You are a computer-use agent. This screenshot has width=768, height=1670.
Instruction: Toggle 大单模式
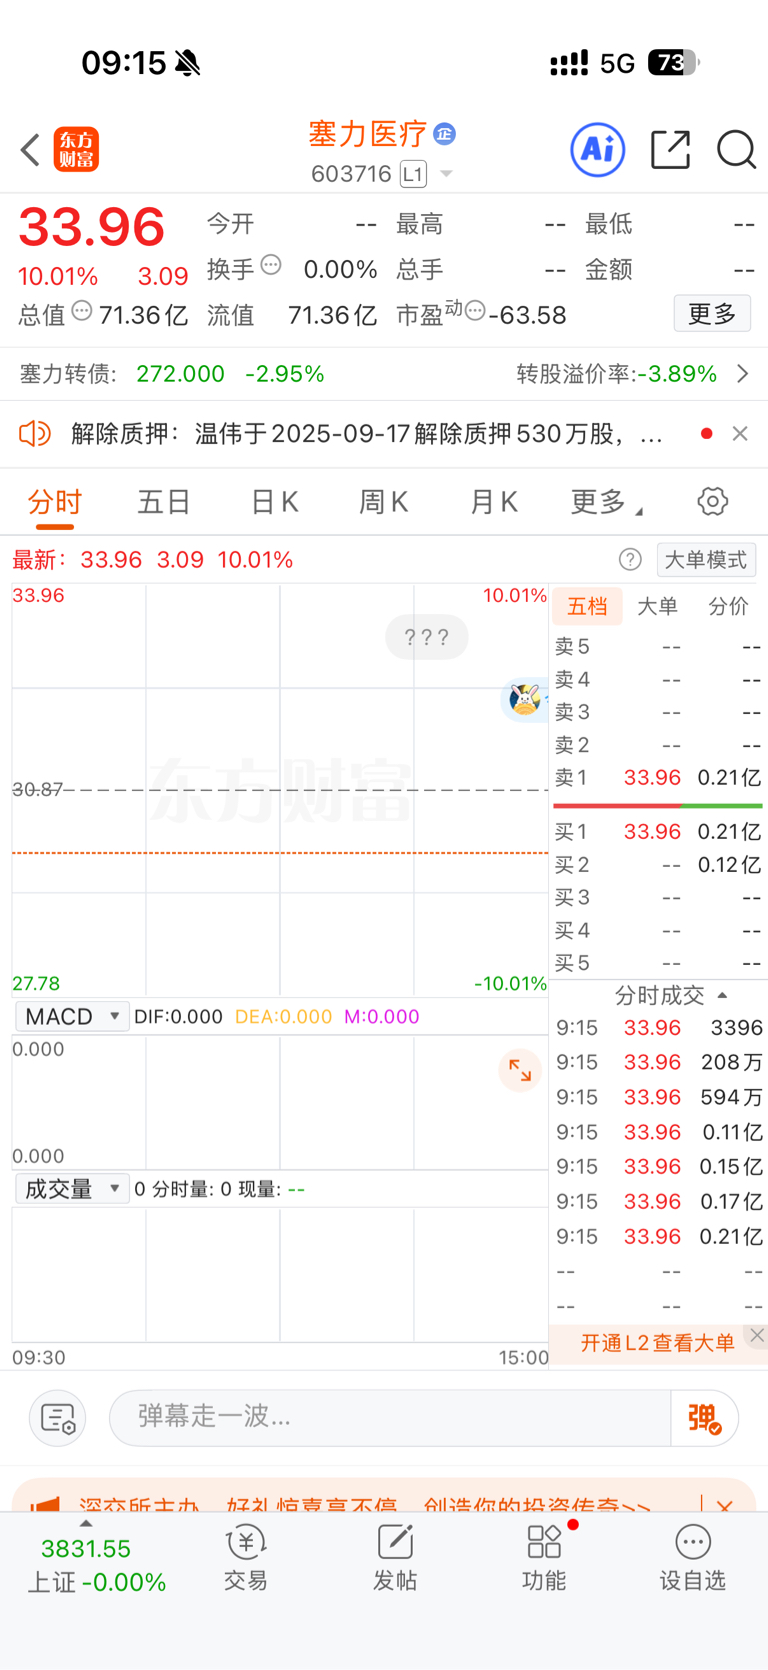706,560
